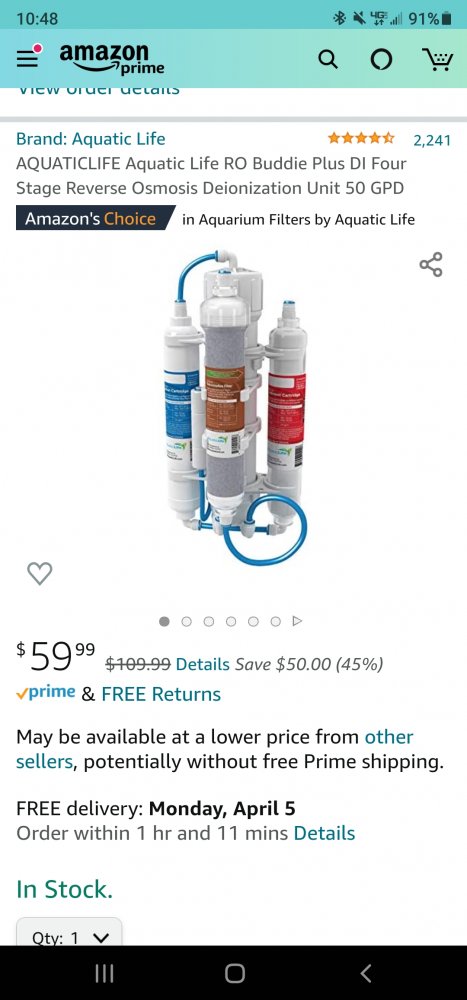
Task: Open the hamburger navigation menu
Action: pos(29,57)
